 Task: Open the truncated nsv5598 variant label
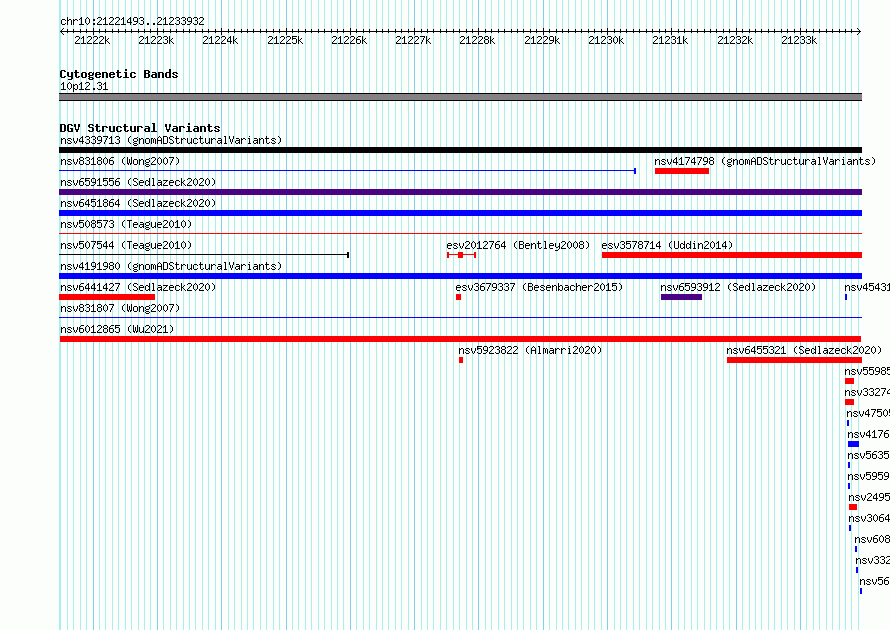[x=867, y=371]
